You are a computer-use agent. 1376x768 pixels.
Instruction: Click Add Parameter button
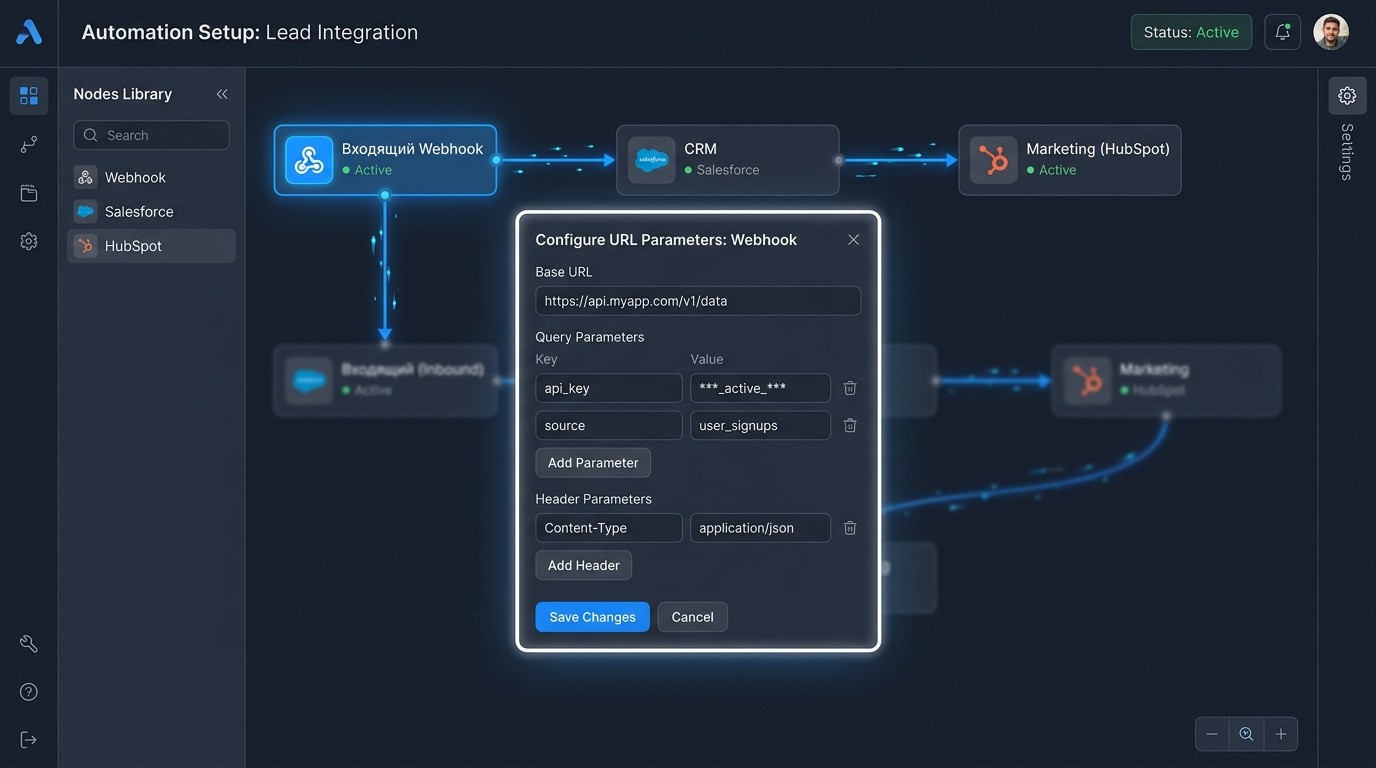point(593,463)
